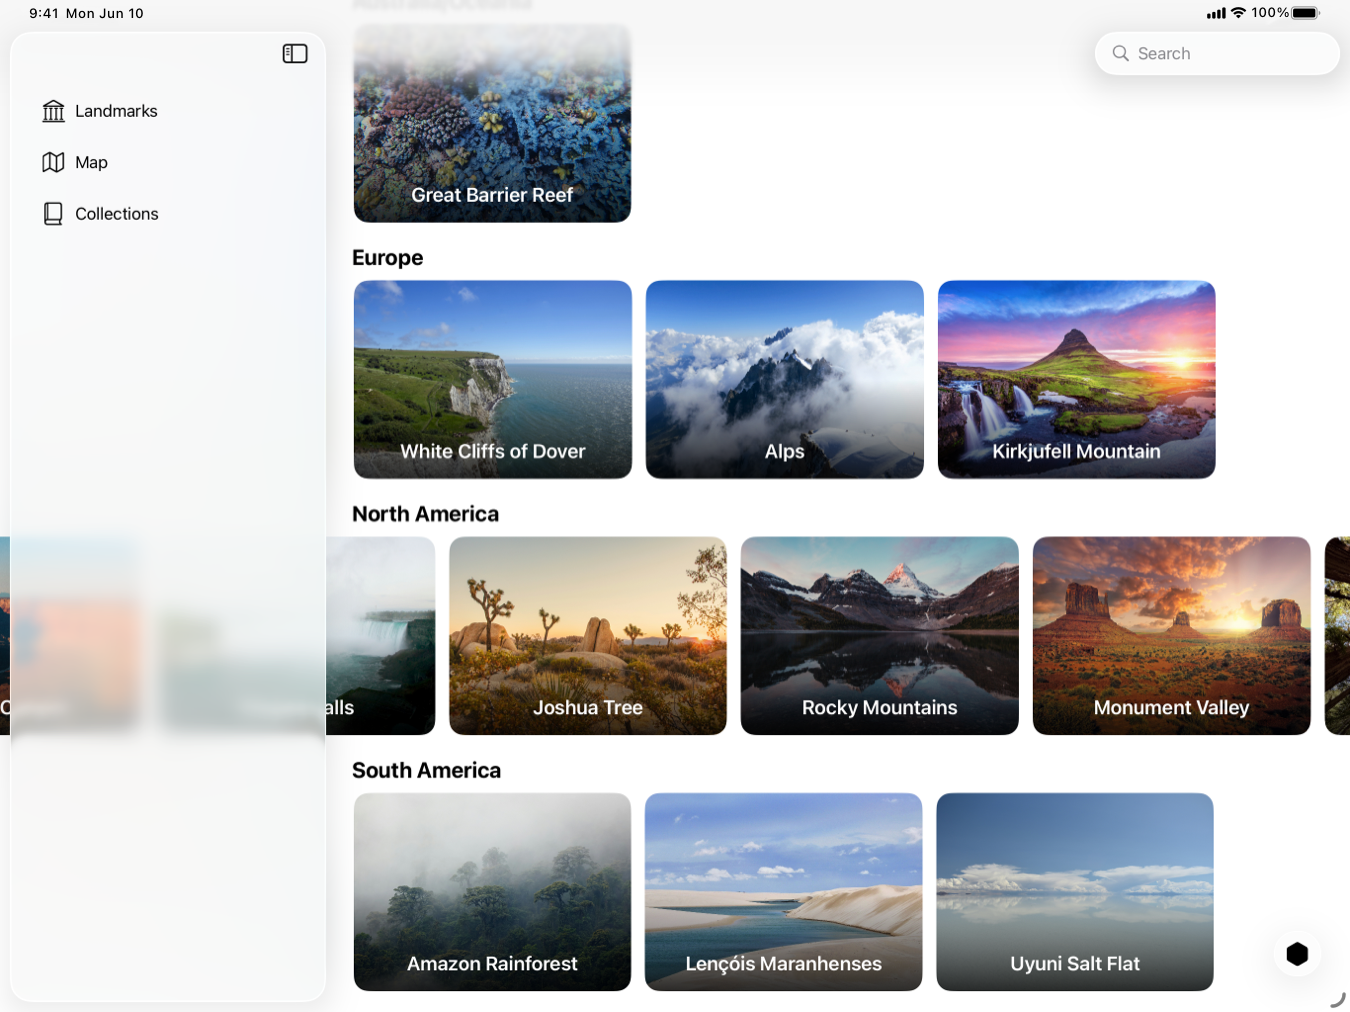This screenshot has height=1012, width=1350.
Task: Select the Landmarks sidebar entry
Action: pyautogui.click(x=116, y=110)
